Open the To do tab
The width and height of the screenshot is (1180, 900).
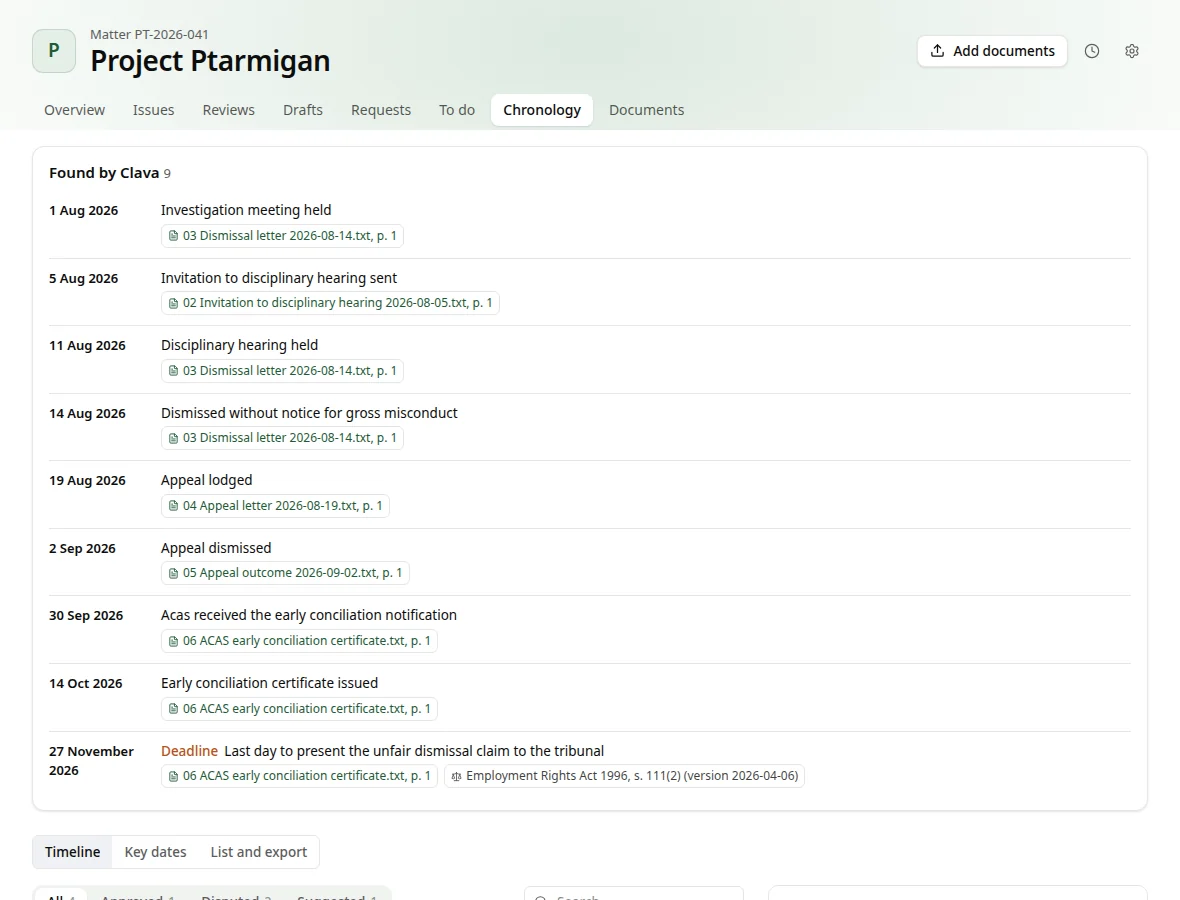coord(457,110)
